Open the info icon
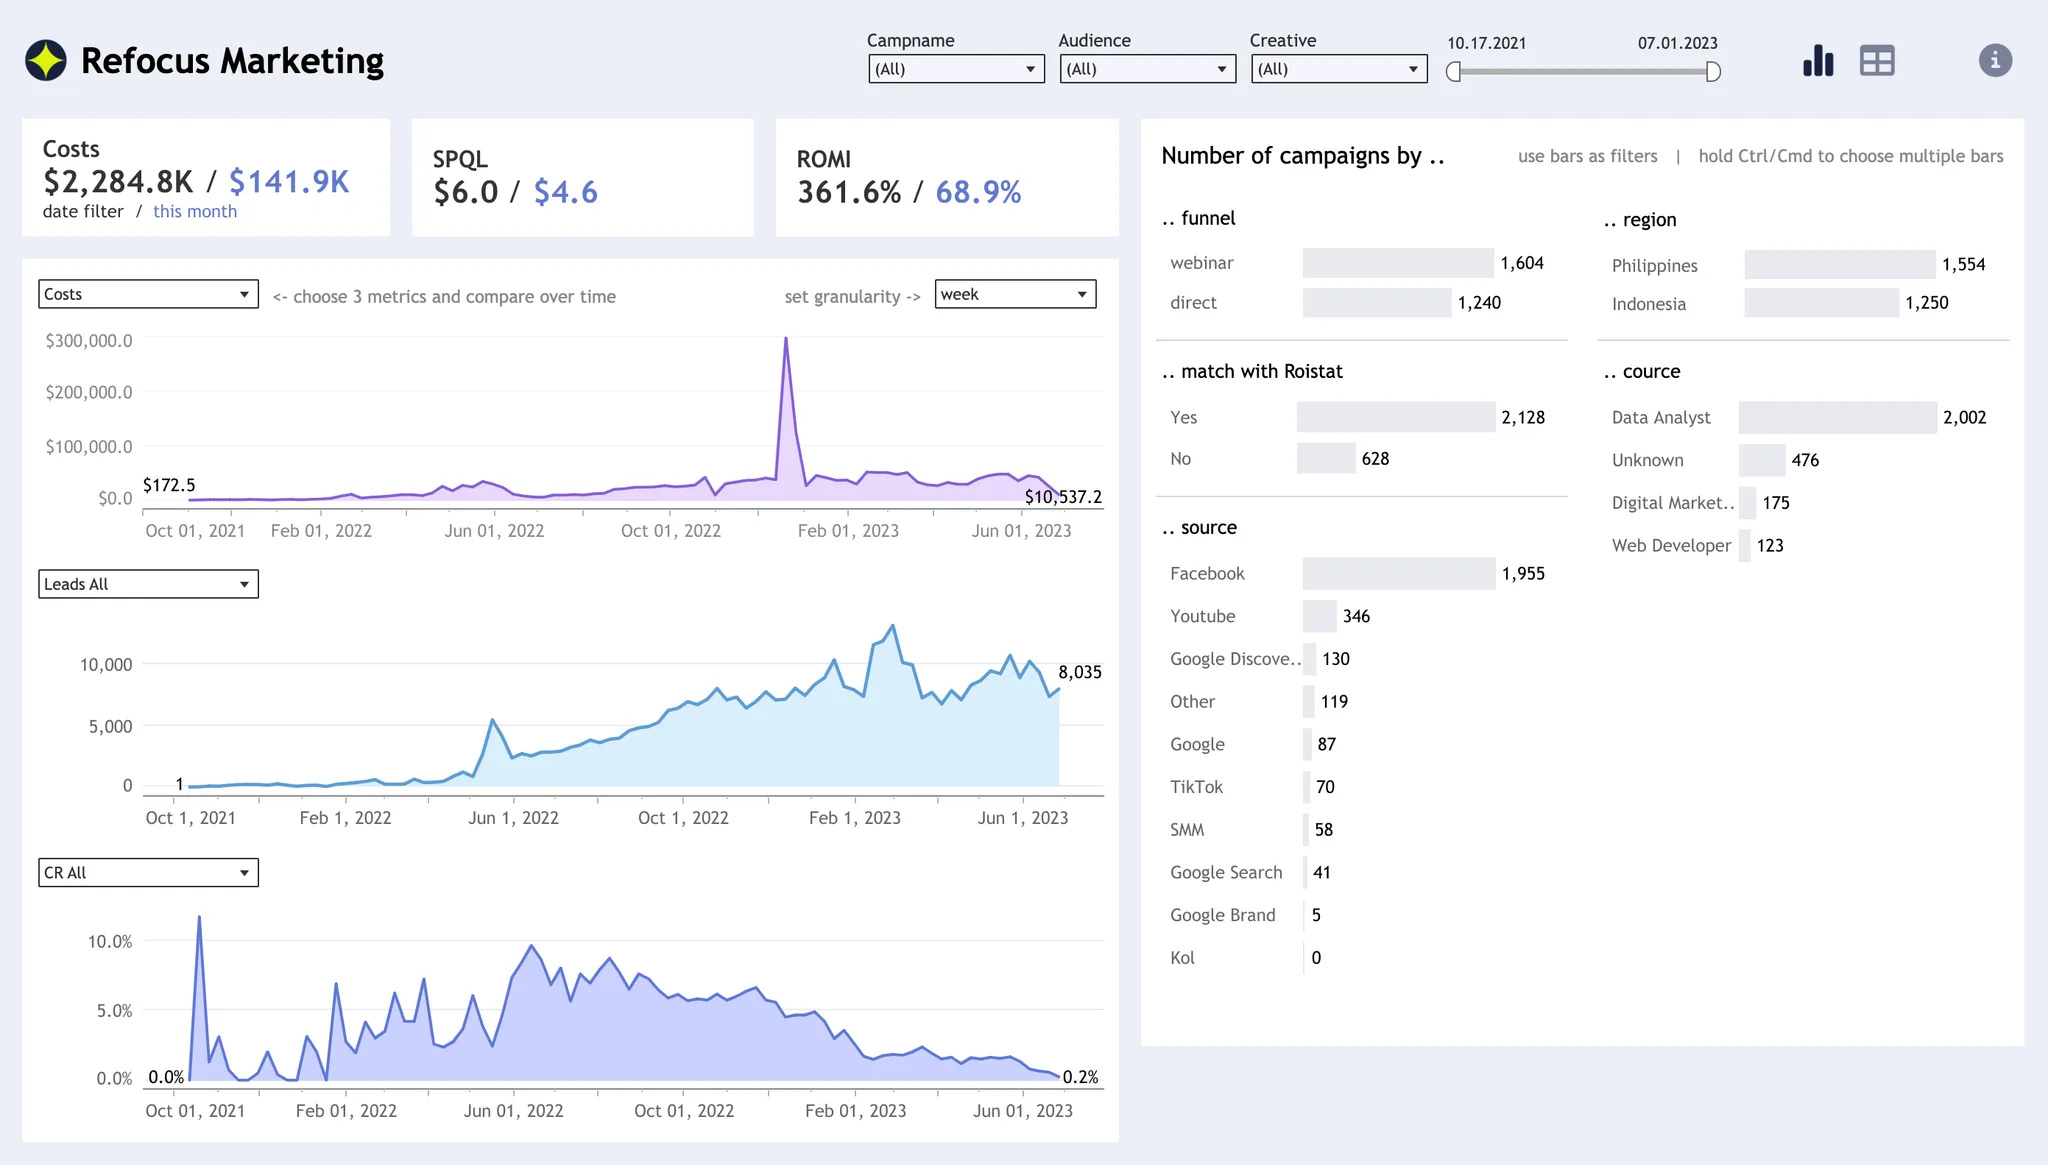This screenshot has height=1165, width=2048. (x=1994, y=60)
